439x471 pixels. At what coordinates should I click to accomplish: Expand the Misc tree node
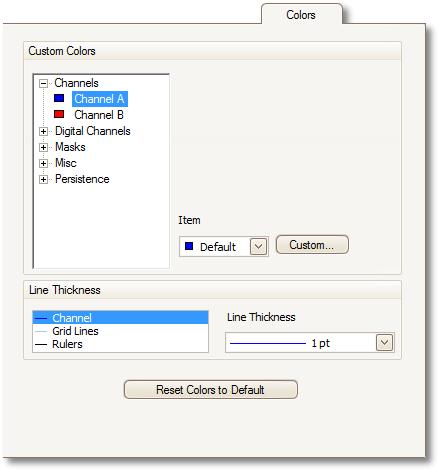pos(43,163)
